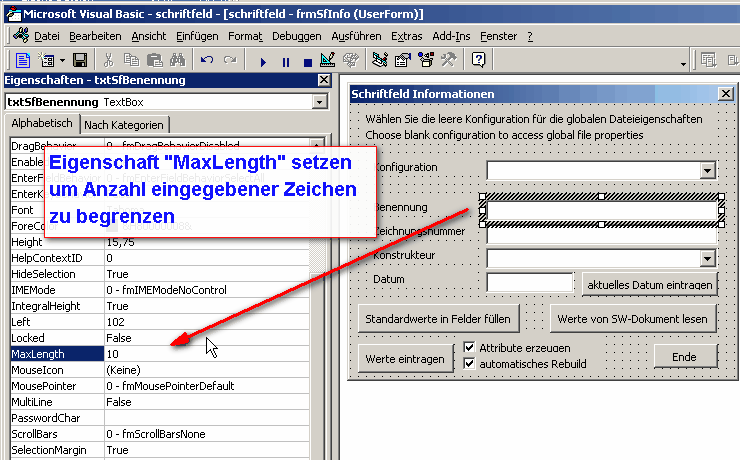Select the MaxLength property row

point(160,354)
